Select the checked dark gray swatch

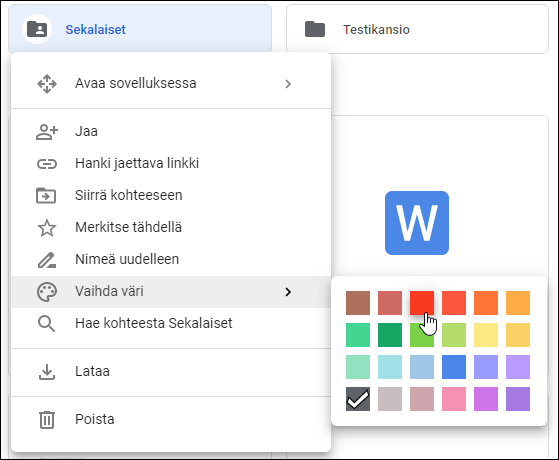(358, 399)
